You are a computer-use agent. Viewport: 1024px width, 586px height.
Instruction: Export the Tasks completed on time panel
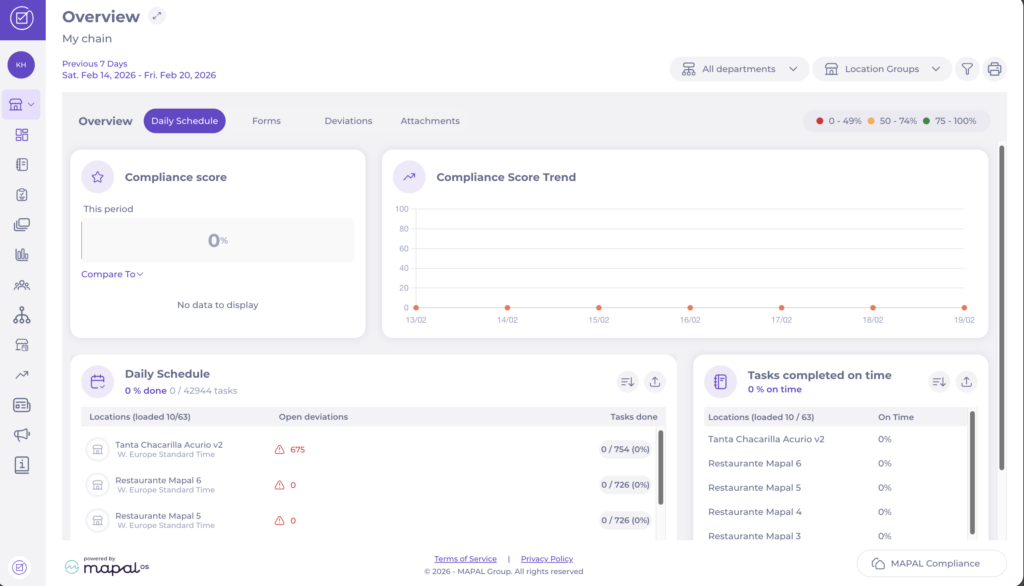tap(966, 381)
